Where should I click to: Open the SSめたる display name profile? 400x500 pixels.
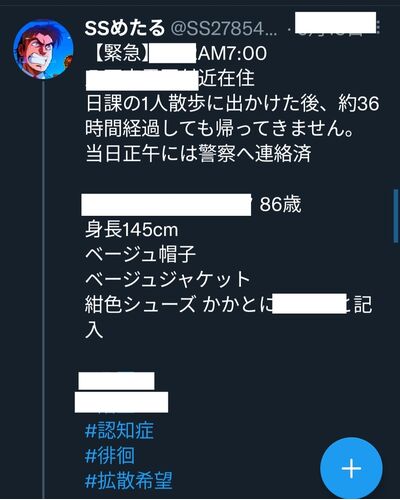tap(125, 28)
